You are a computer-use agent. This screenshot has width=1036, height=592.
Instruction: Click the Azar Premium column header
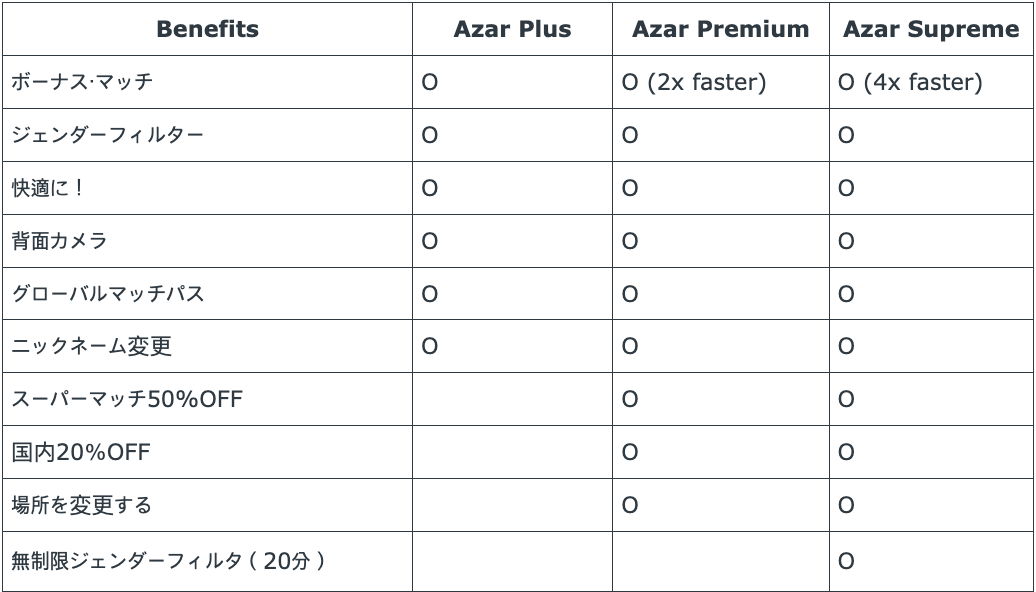coord(720,29)
